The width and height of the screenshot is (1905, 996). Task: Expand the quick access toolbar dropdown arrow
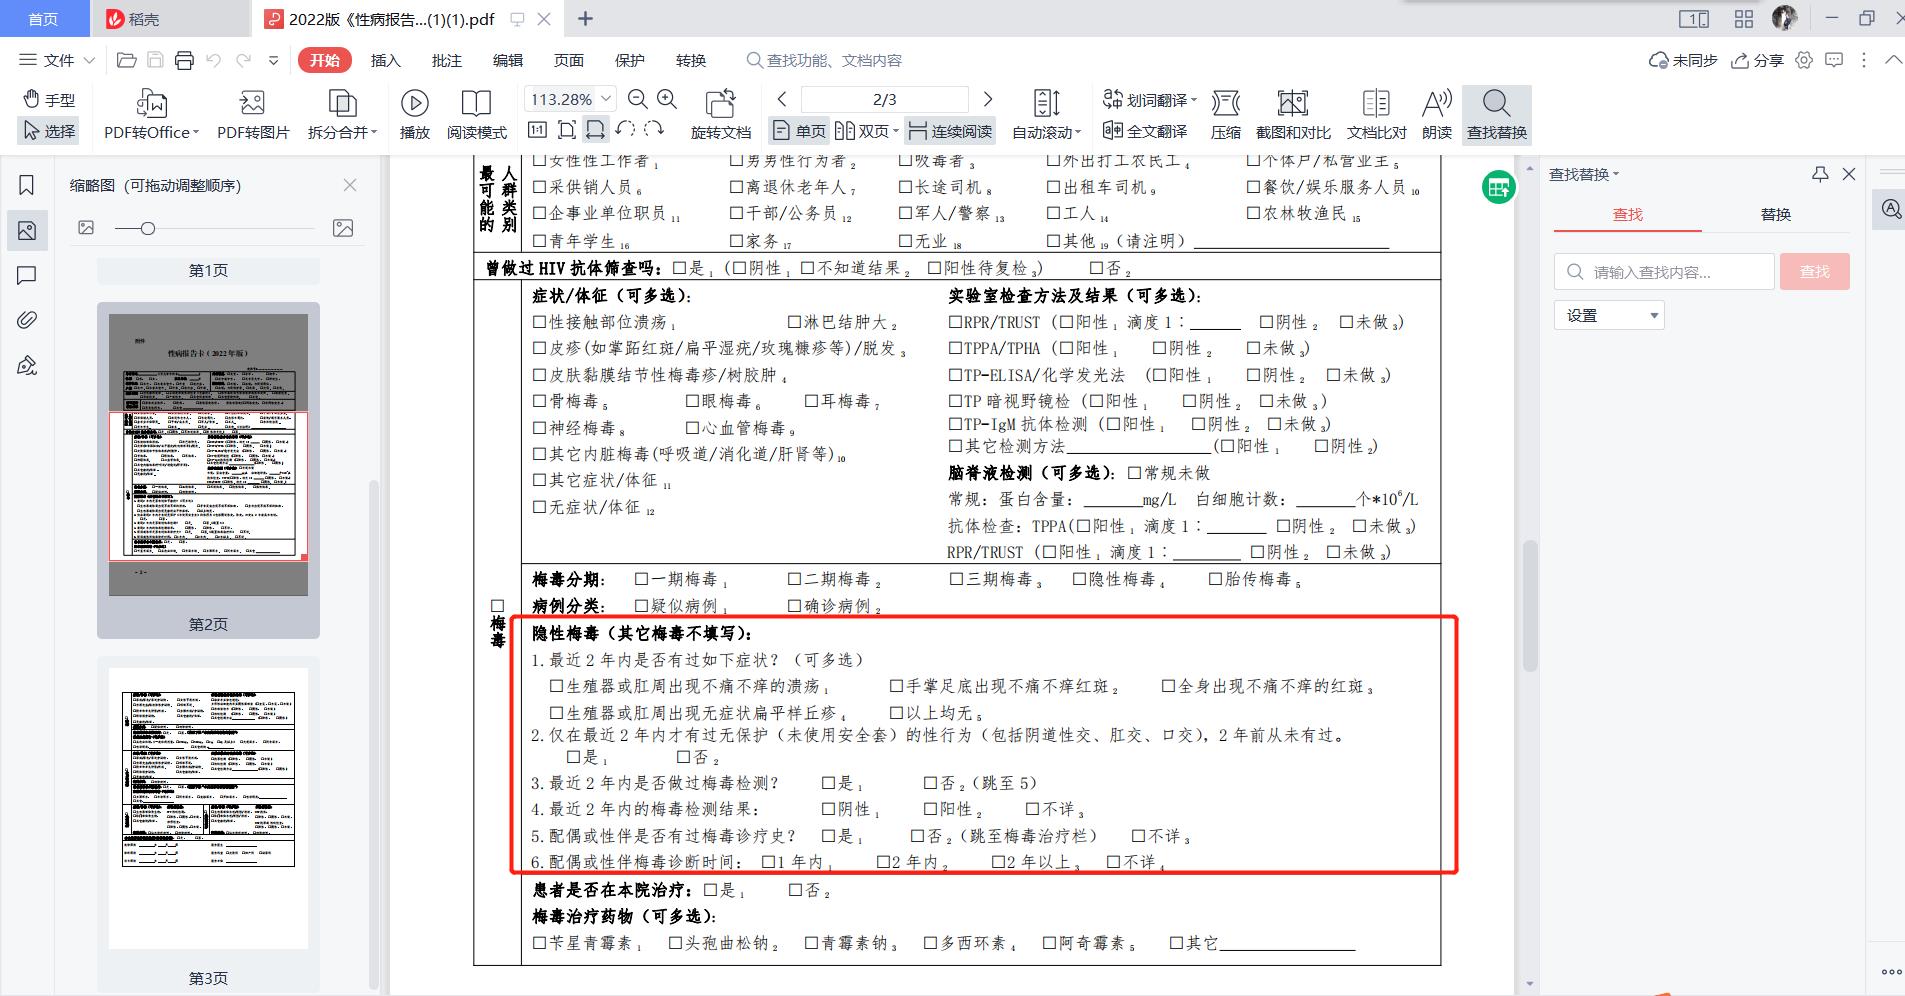[x=273, y=60]
